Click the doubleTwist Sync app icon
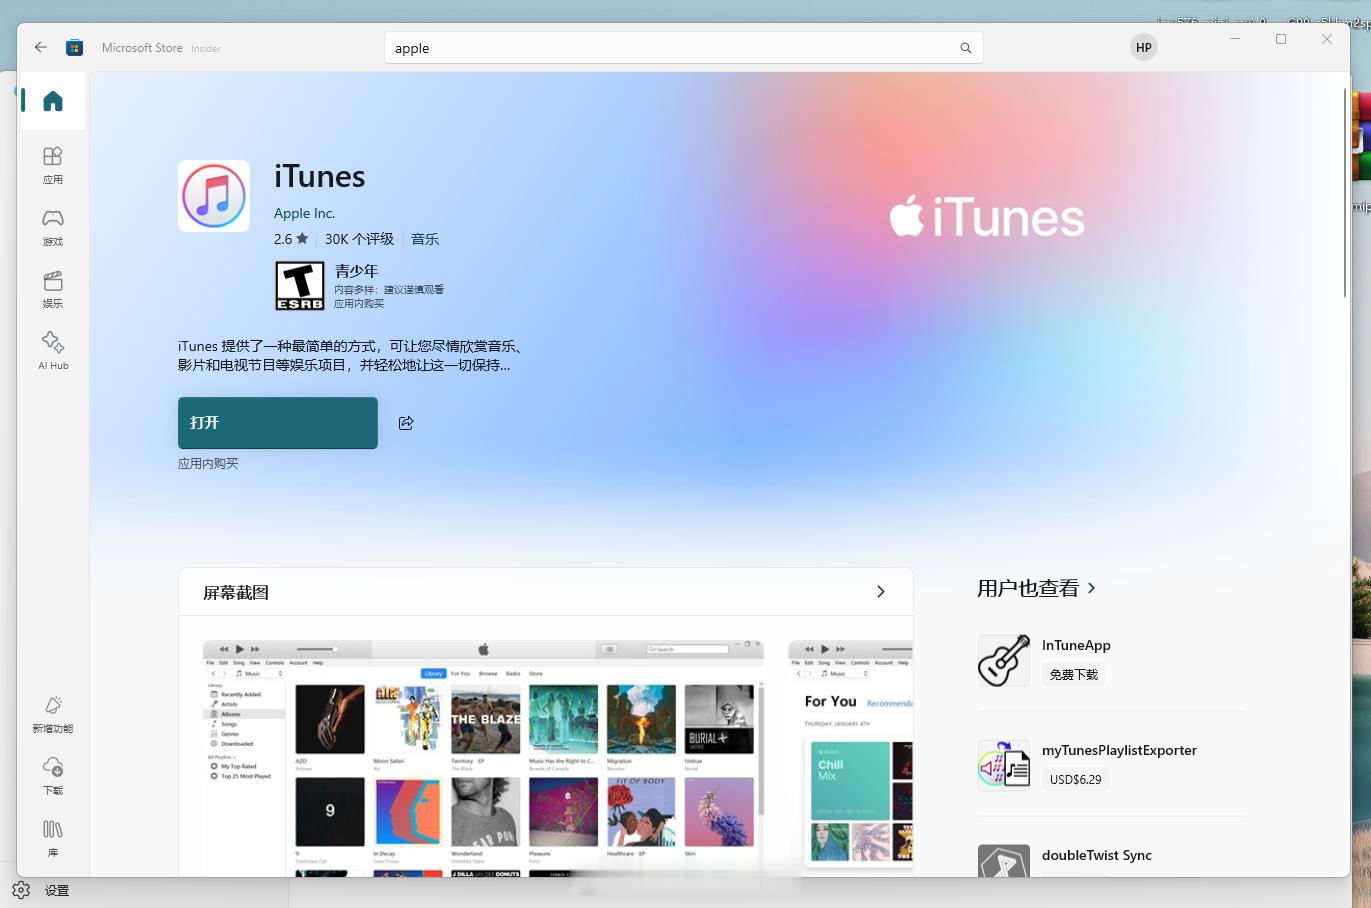The width and height of the screenshot is (1371, 908). (1004, 861)
